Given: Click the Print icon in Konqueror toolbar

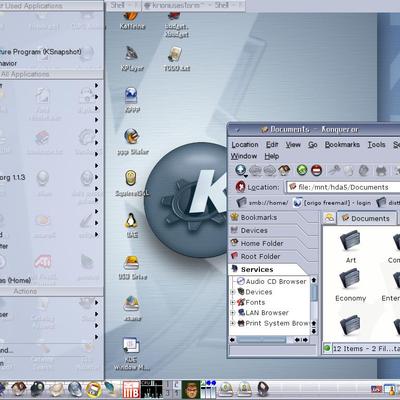Looking at the screenshot, I should click(381, 171).
